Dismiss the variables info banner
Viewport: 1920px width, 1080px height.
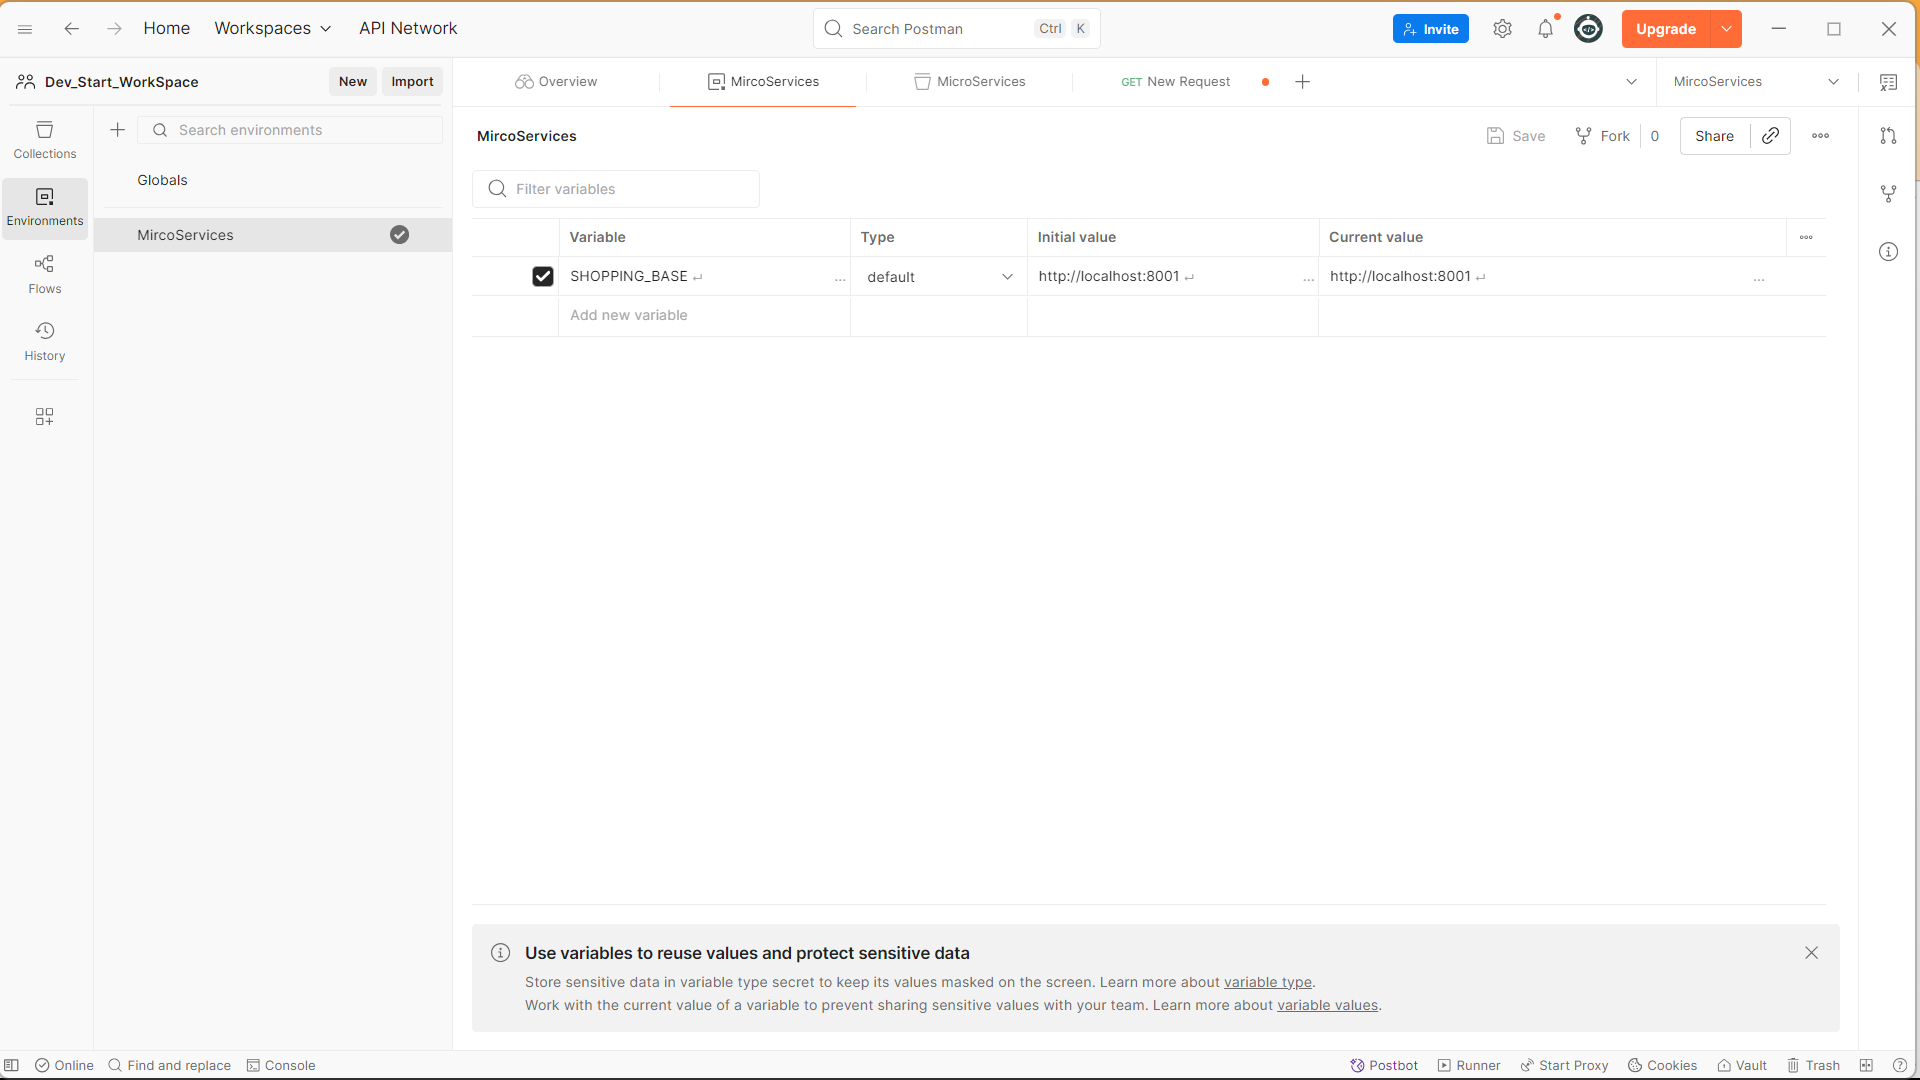1811,953
